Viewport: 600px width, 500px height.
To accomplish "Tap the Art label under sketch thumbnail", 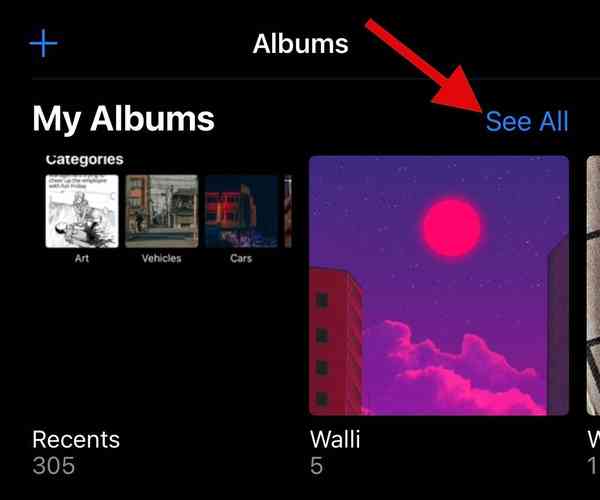I will [82, 259].
